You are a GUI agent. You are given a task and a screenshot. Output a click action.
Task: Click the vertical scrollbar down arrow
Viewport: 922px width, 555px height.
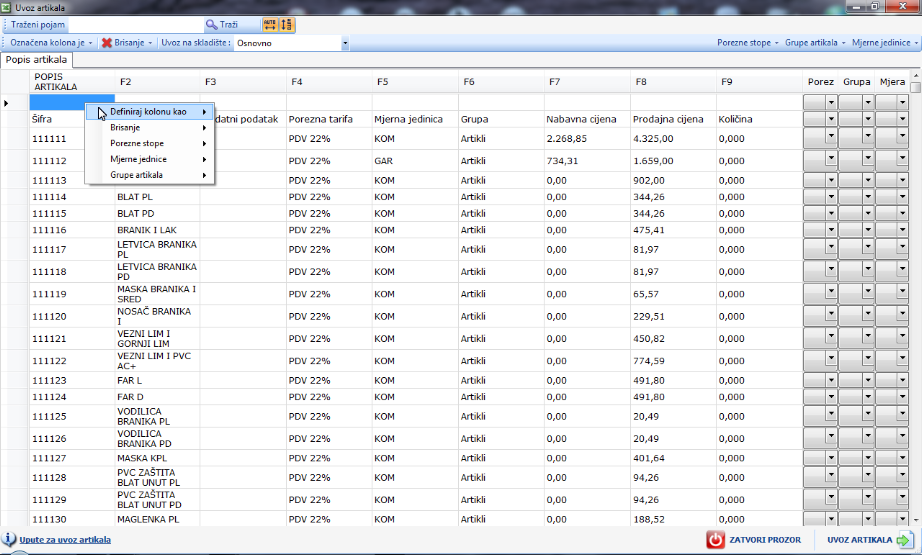[916, 520]
